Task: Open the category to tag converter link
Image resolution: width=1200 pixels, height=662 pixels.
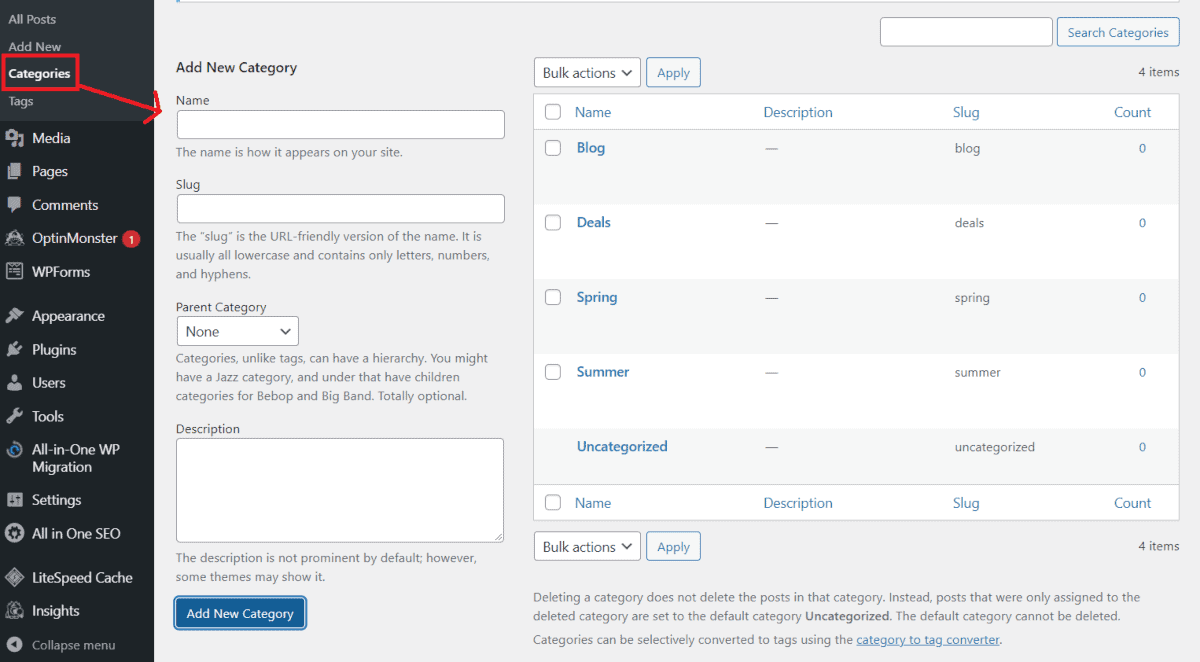Action: (927, 639)
